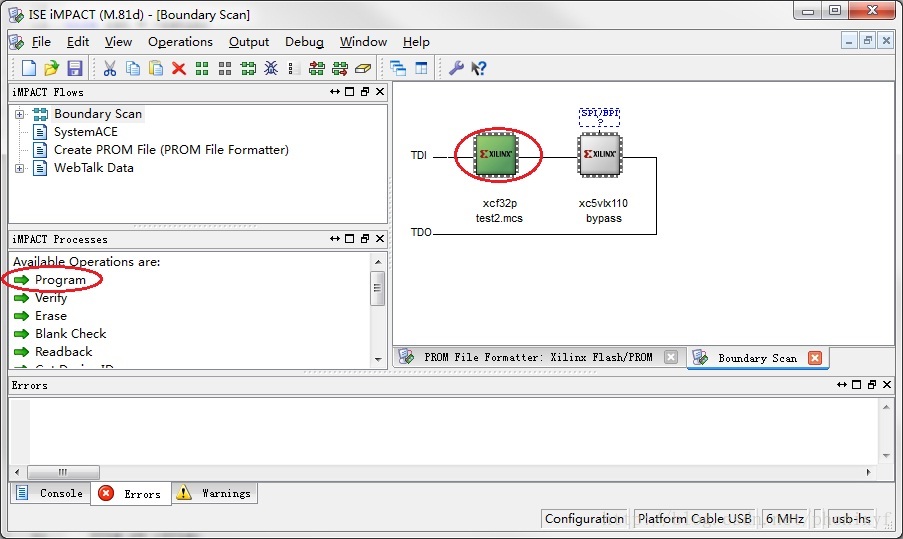Close the Boundary Scan tab
Screen dimensions: 903x539
pyautogui.click(x=815, y=358)
